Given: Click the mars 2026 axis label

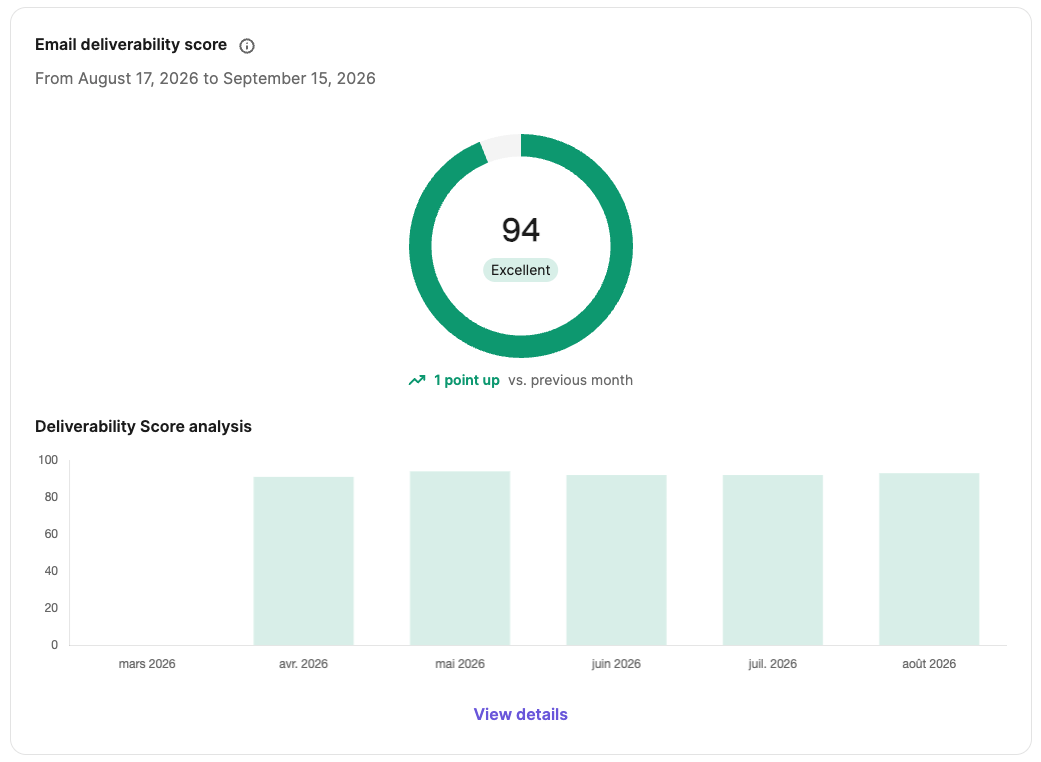Looking at the screenshot, I should (147, 664).
